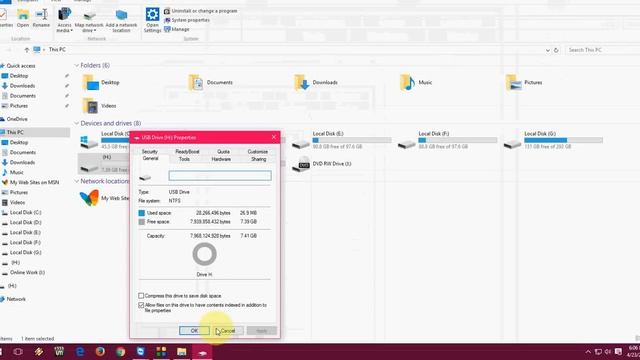
Task: Choose Uninstall or change a program
Action: coord(200,11)
